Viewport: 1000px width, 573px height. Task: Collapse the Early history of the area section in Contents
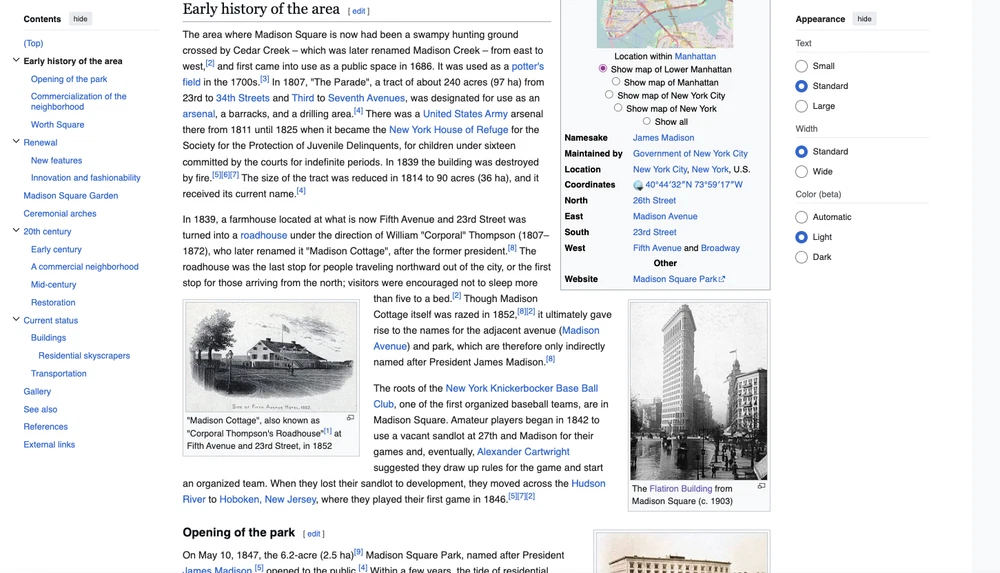[x=16, y=61]
